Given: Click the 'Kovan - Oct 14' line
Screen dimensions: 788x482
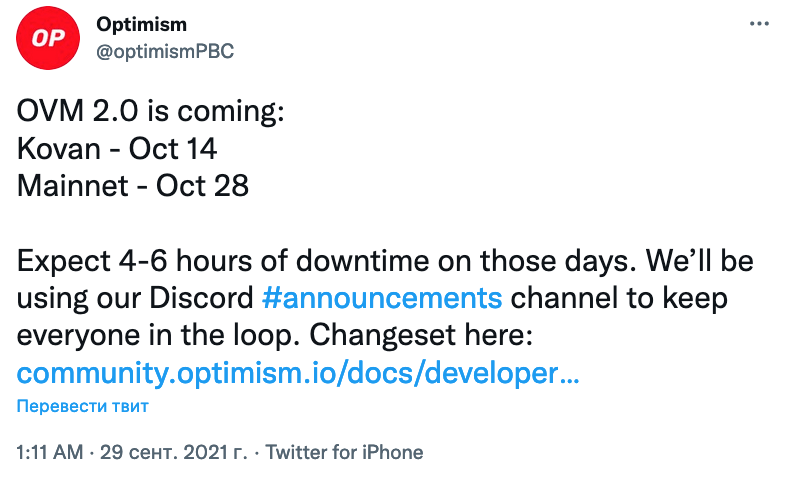Looking at the screenshot, I should (x=117, y=148).
